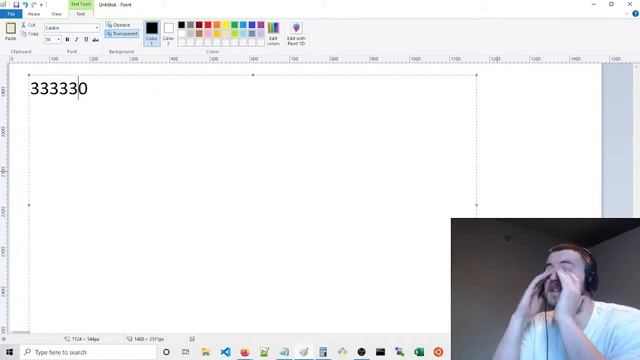Undo the last action in Quick Access
640x360 pixels.
(x=25, y=5)
